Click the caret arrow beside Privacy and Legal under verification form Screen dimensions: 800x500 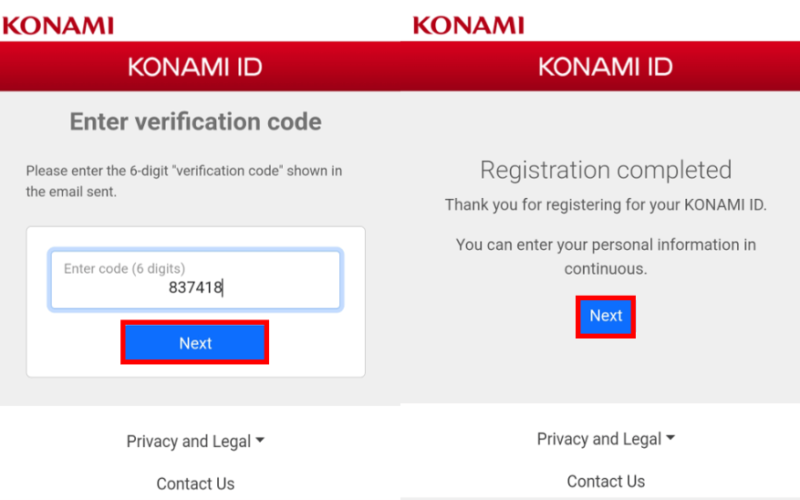(x=260, y=440)
